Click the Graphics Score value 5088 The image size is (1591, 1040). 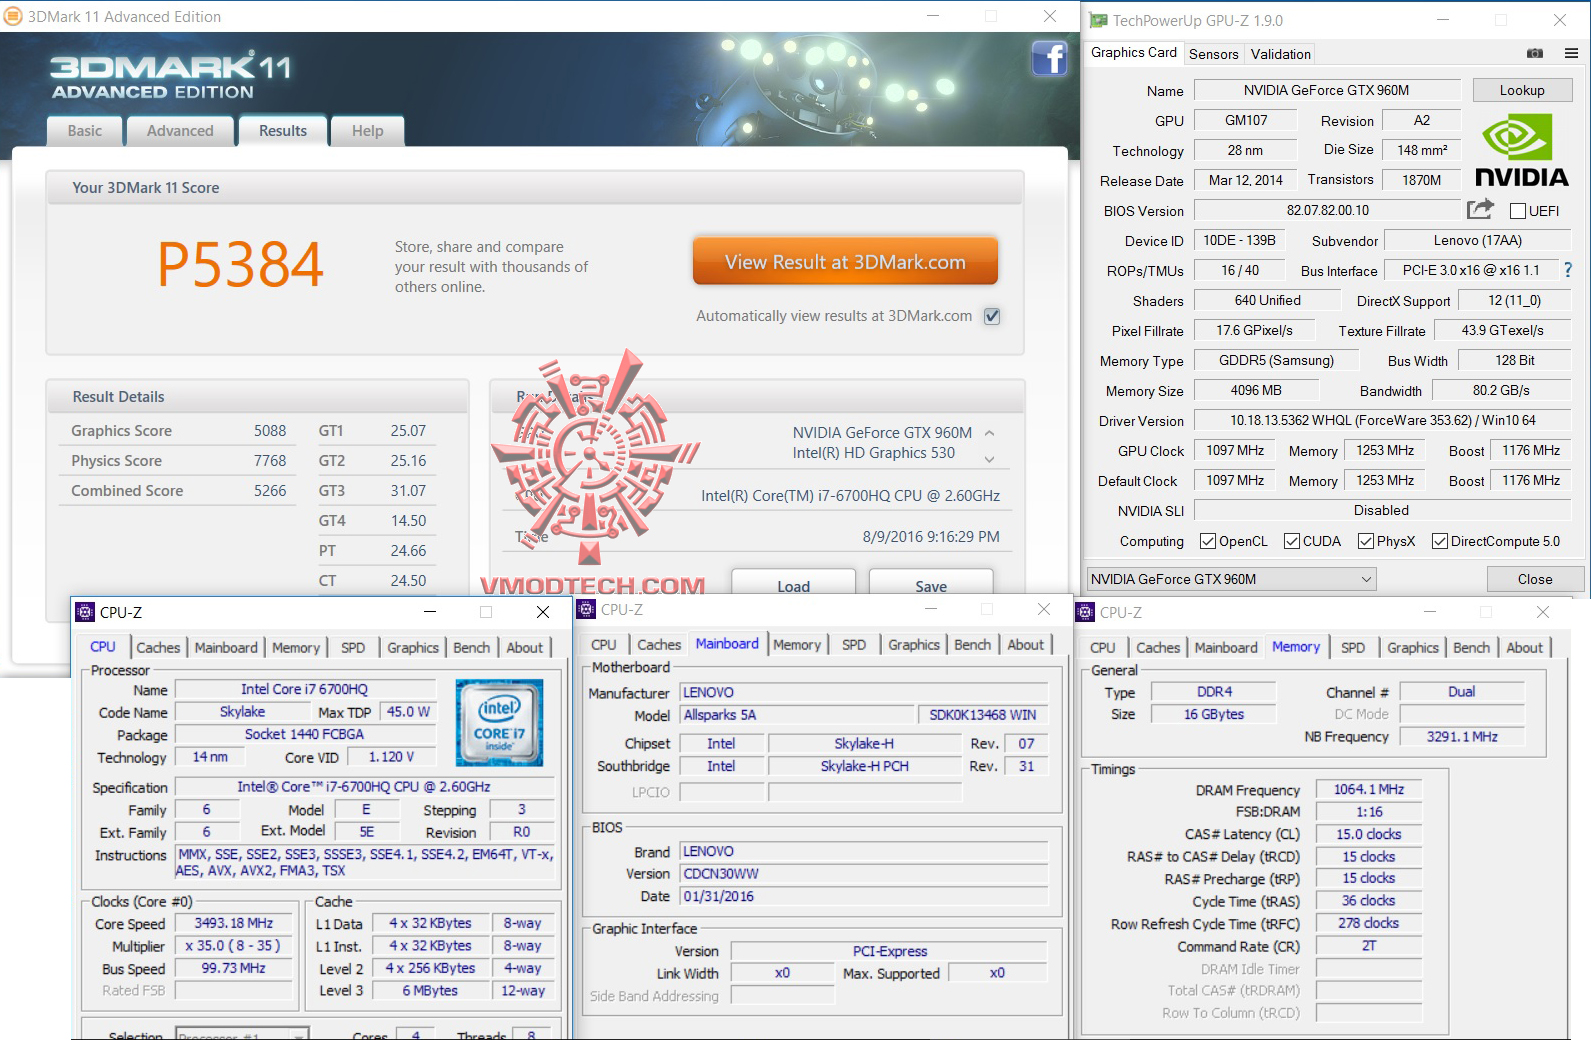pos(270,431)
